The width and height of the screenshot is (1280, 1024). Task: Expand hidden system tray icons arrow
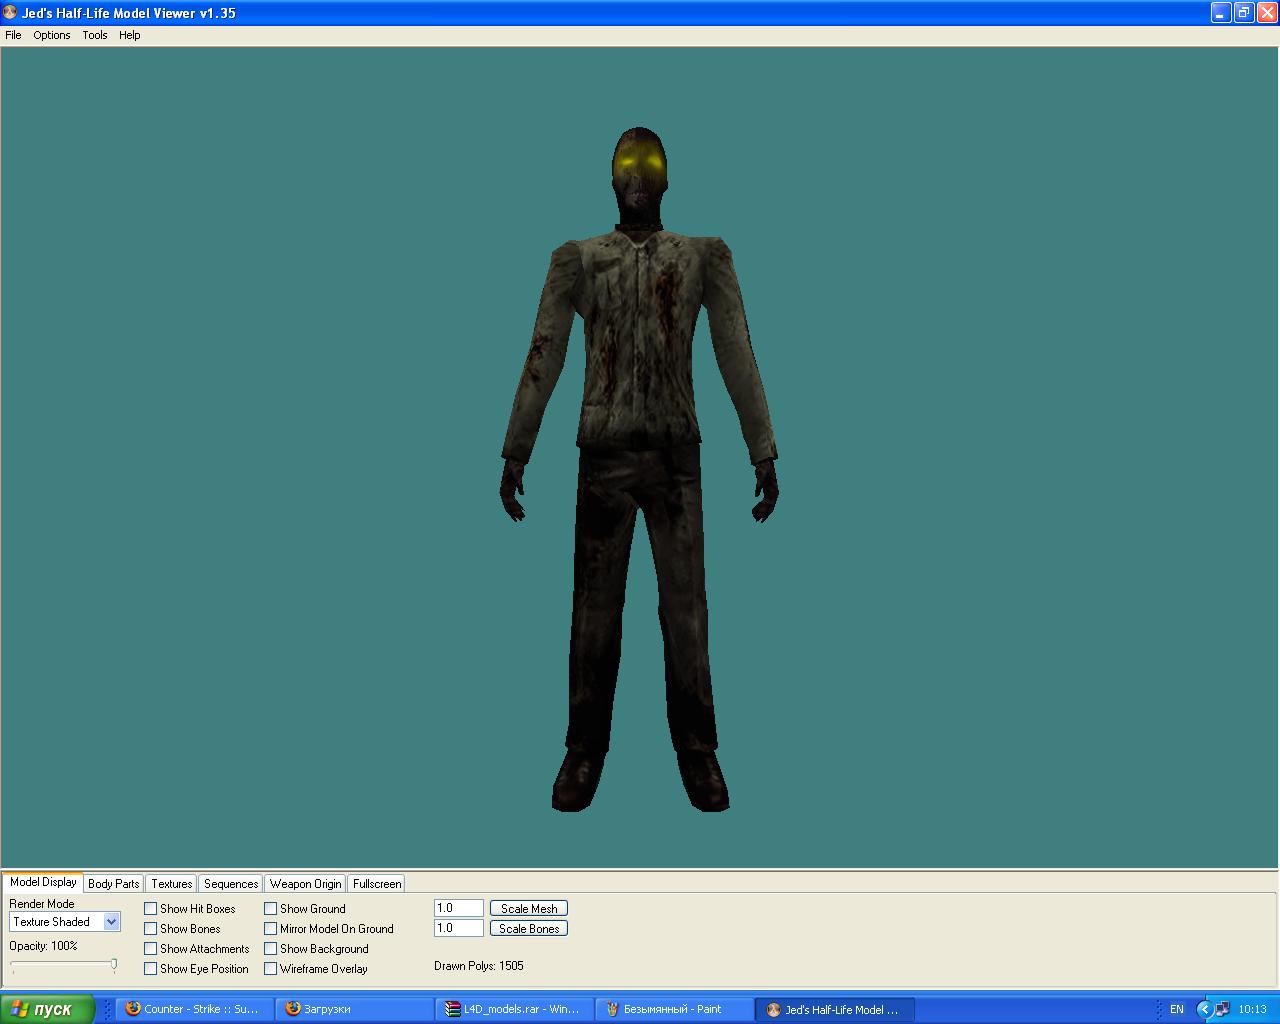pyautogui.click(x=1204, y=1010)
